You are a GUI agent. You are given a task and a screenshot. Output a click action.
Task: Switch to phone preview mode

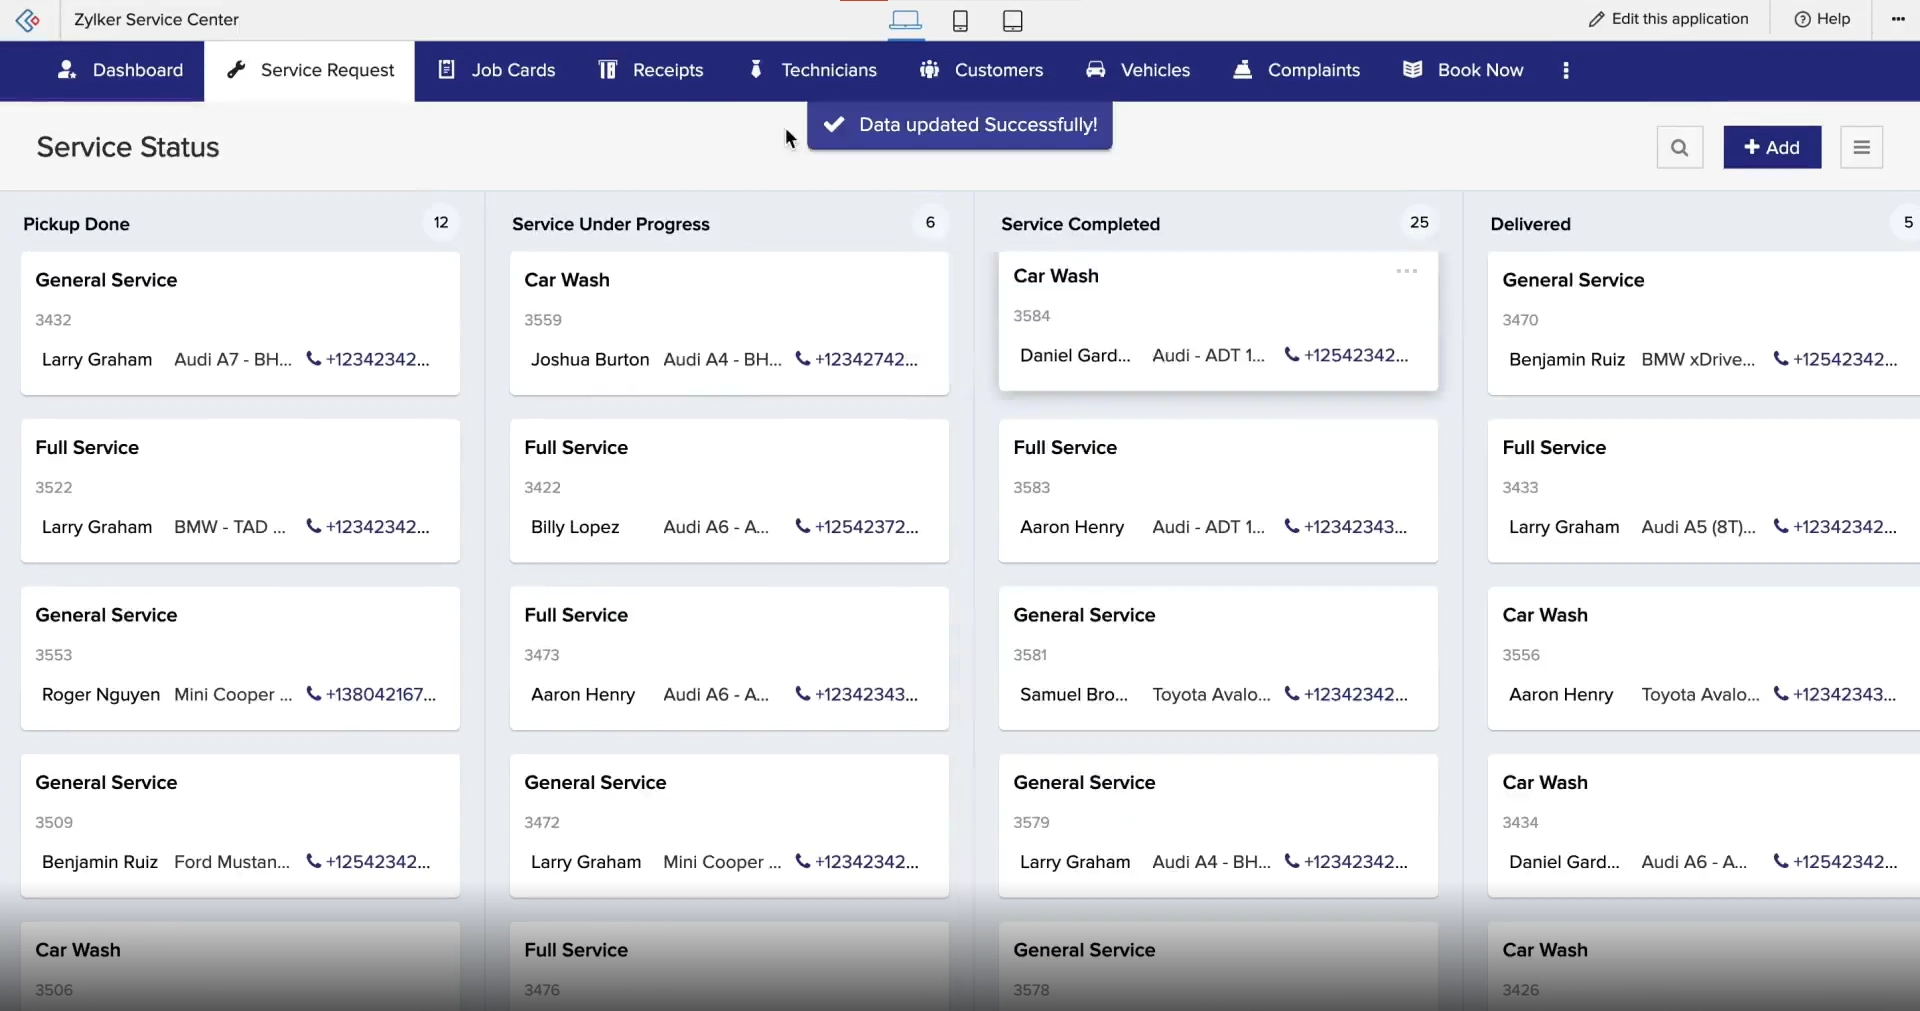pos(960,20)
